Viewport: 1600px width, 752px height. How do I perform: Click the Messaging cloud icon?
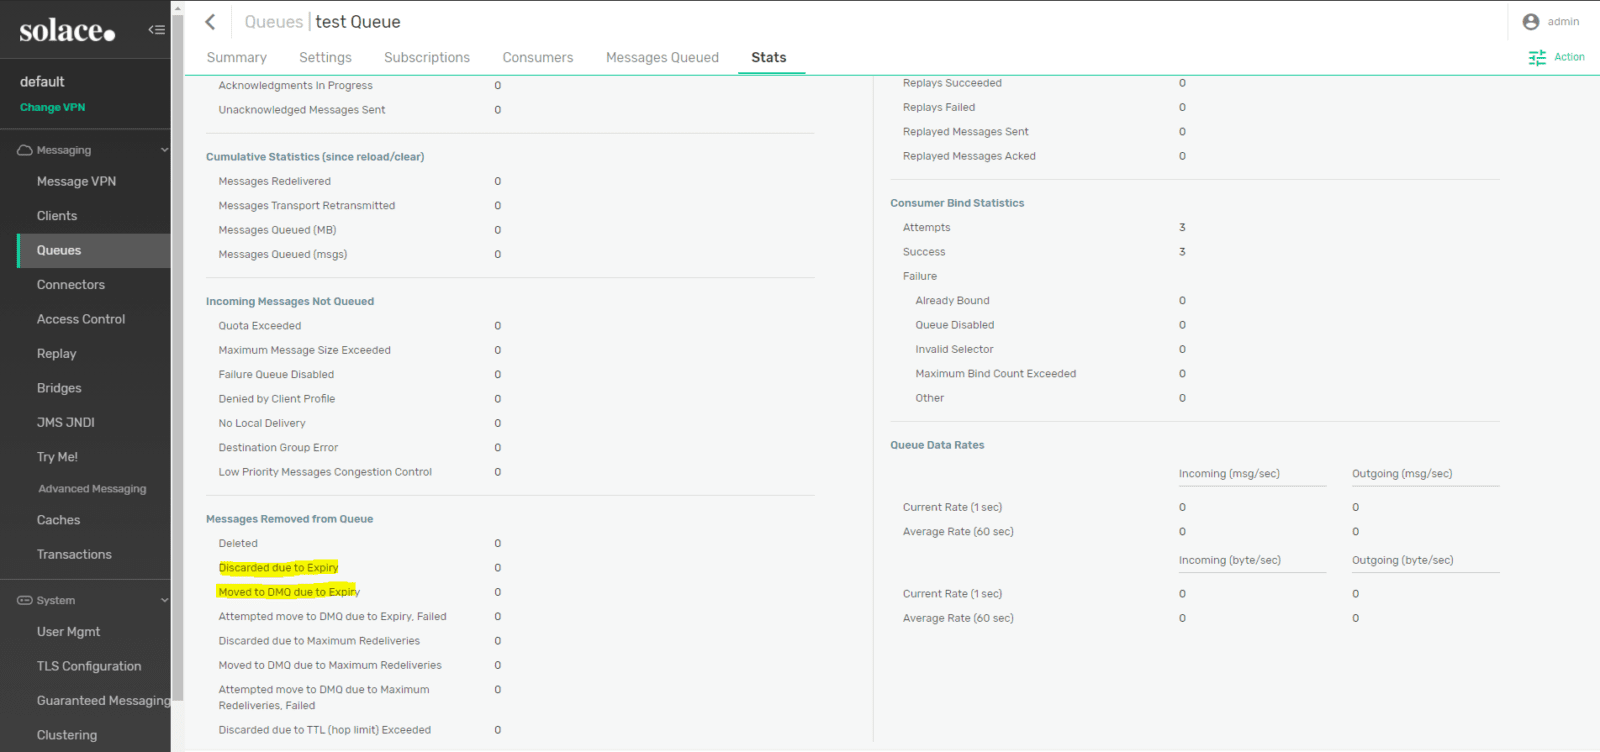(25, 150)
